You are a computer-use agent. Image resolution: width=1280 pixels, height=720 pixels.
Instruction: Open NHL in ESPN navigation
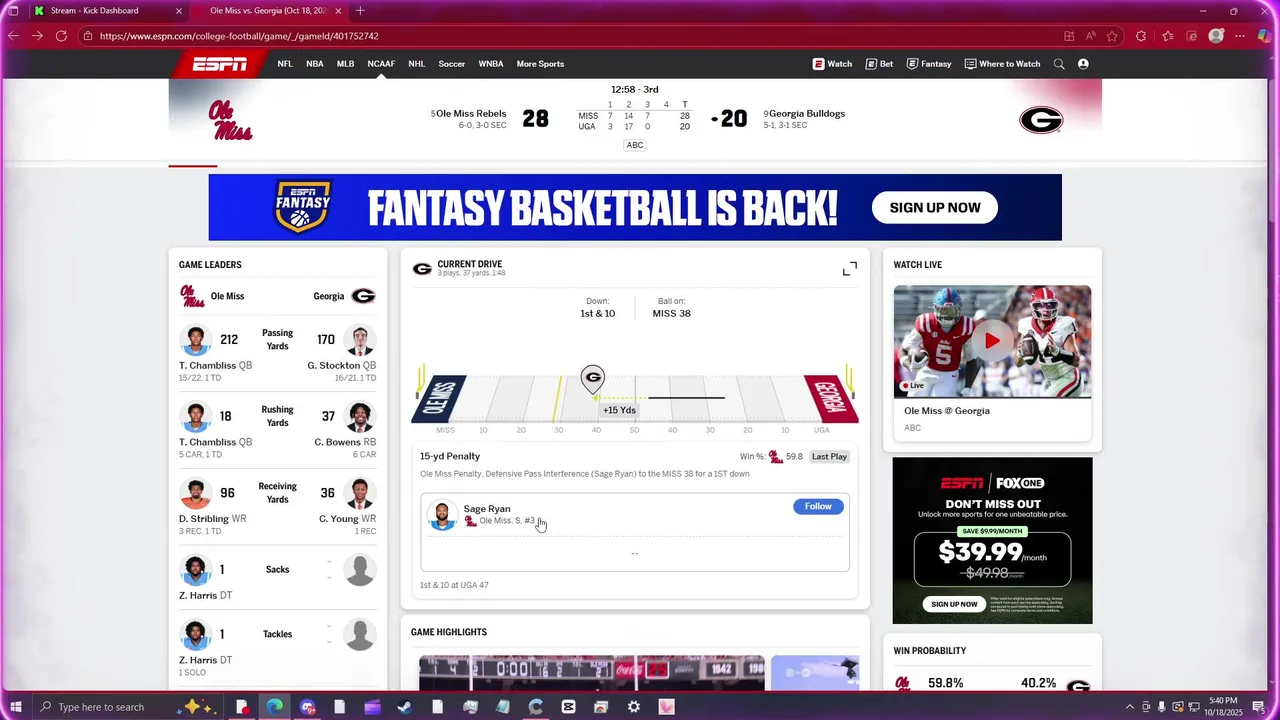[417, 64]
